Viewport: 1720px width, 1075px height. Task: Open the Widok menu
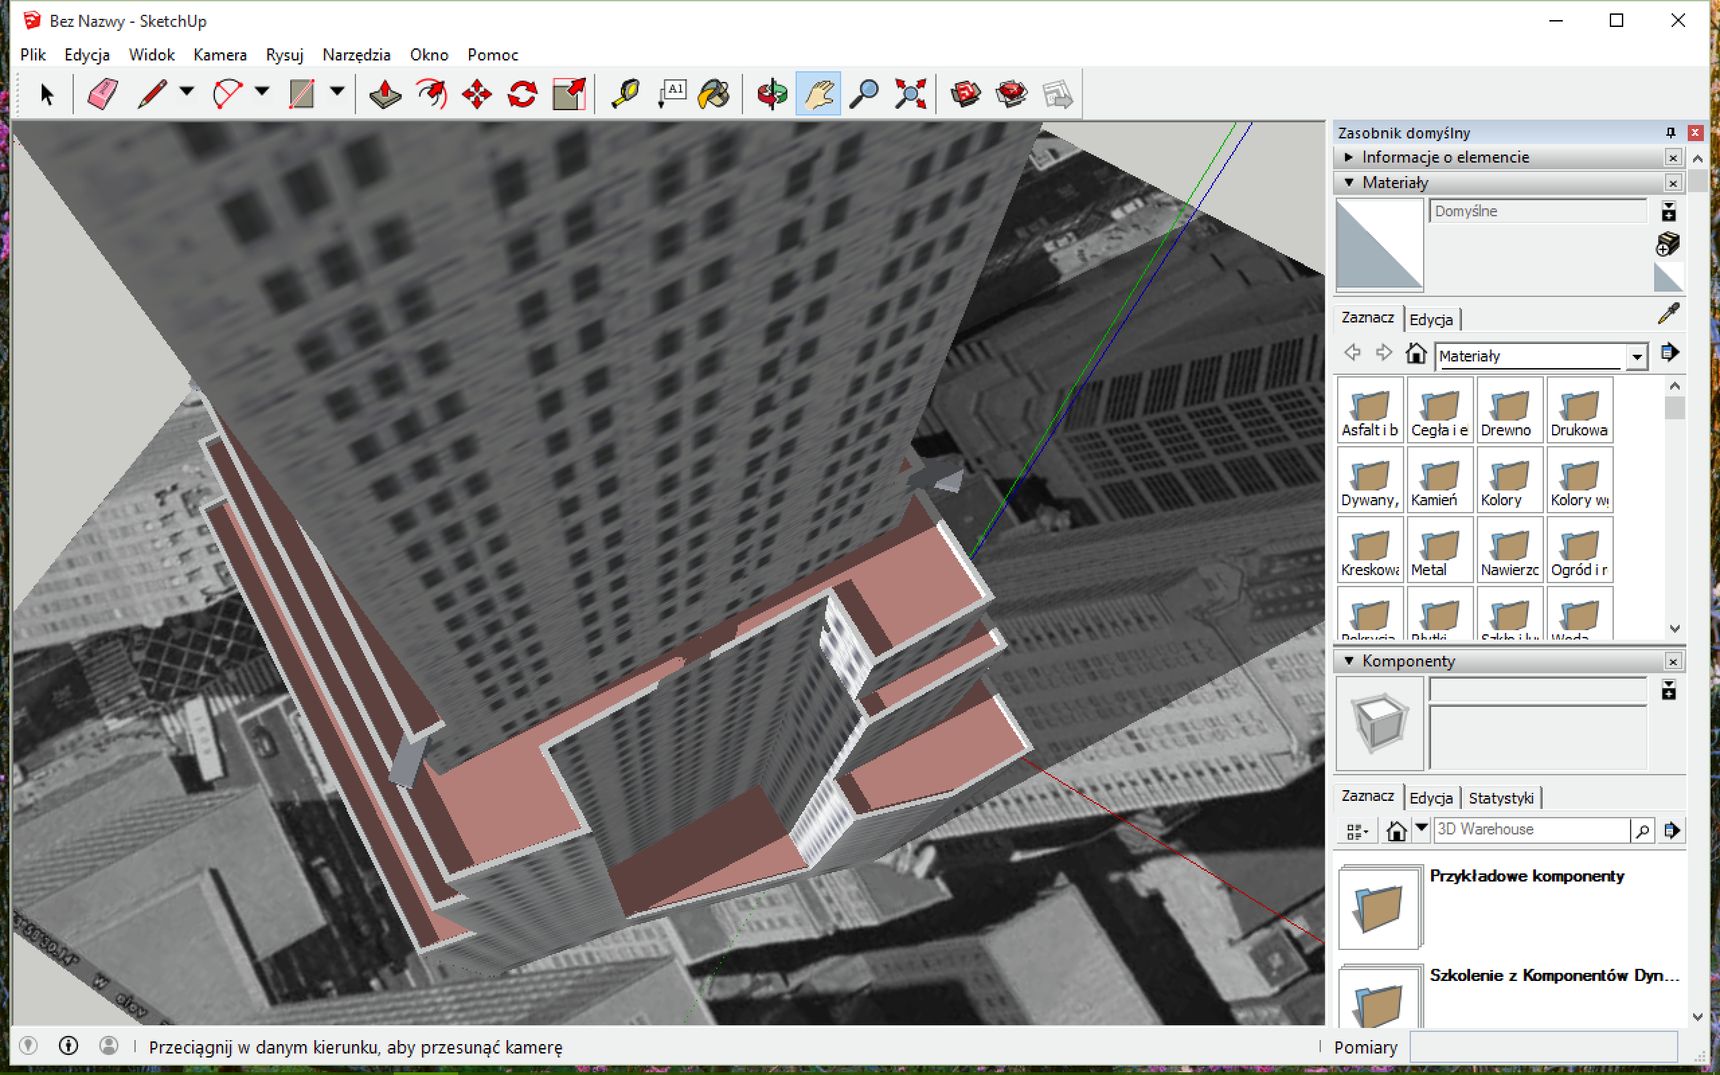click(x=151, y=55)
